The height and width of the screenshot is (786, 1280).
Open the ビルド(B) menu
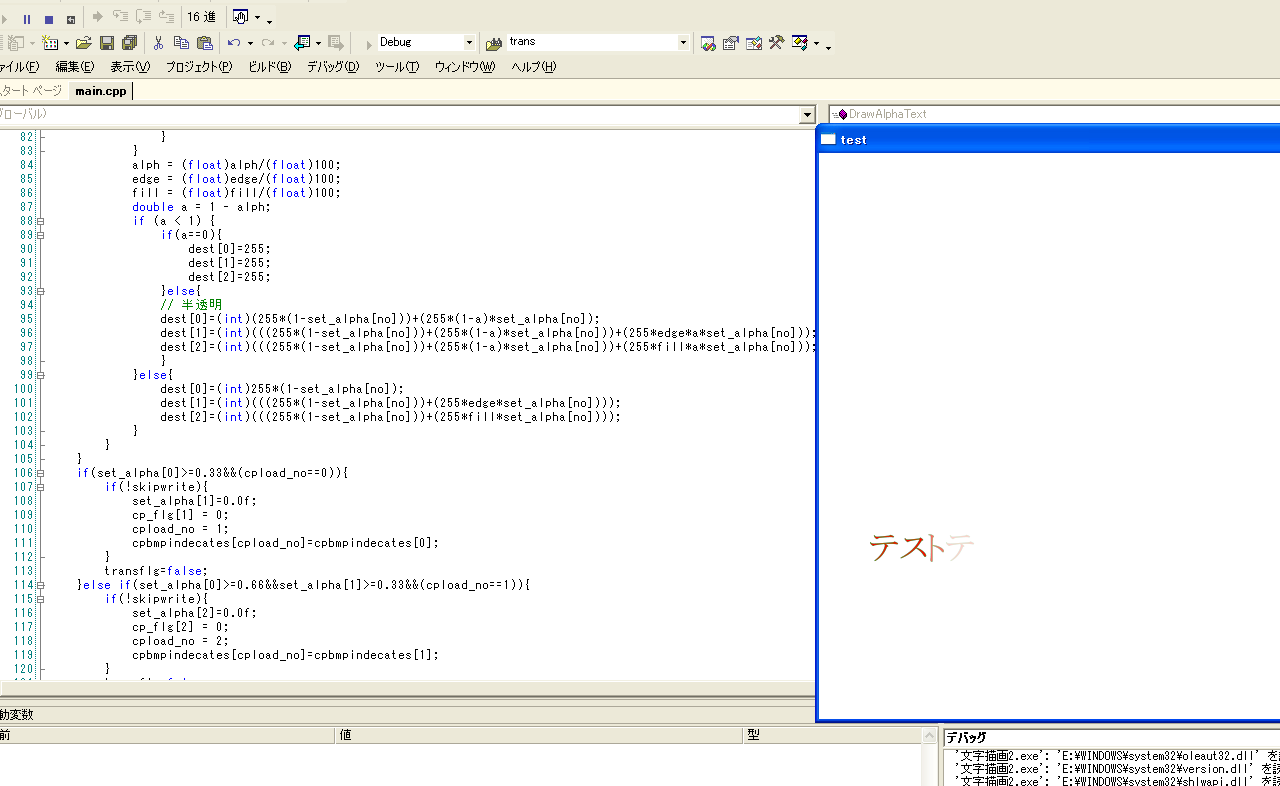[x=269, y=67]
